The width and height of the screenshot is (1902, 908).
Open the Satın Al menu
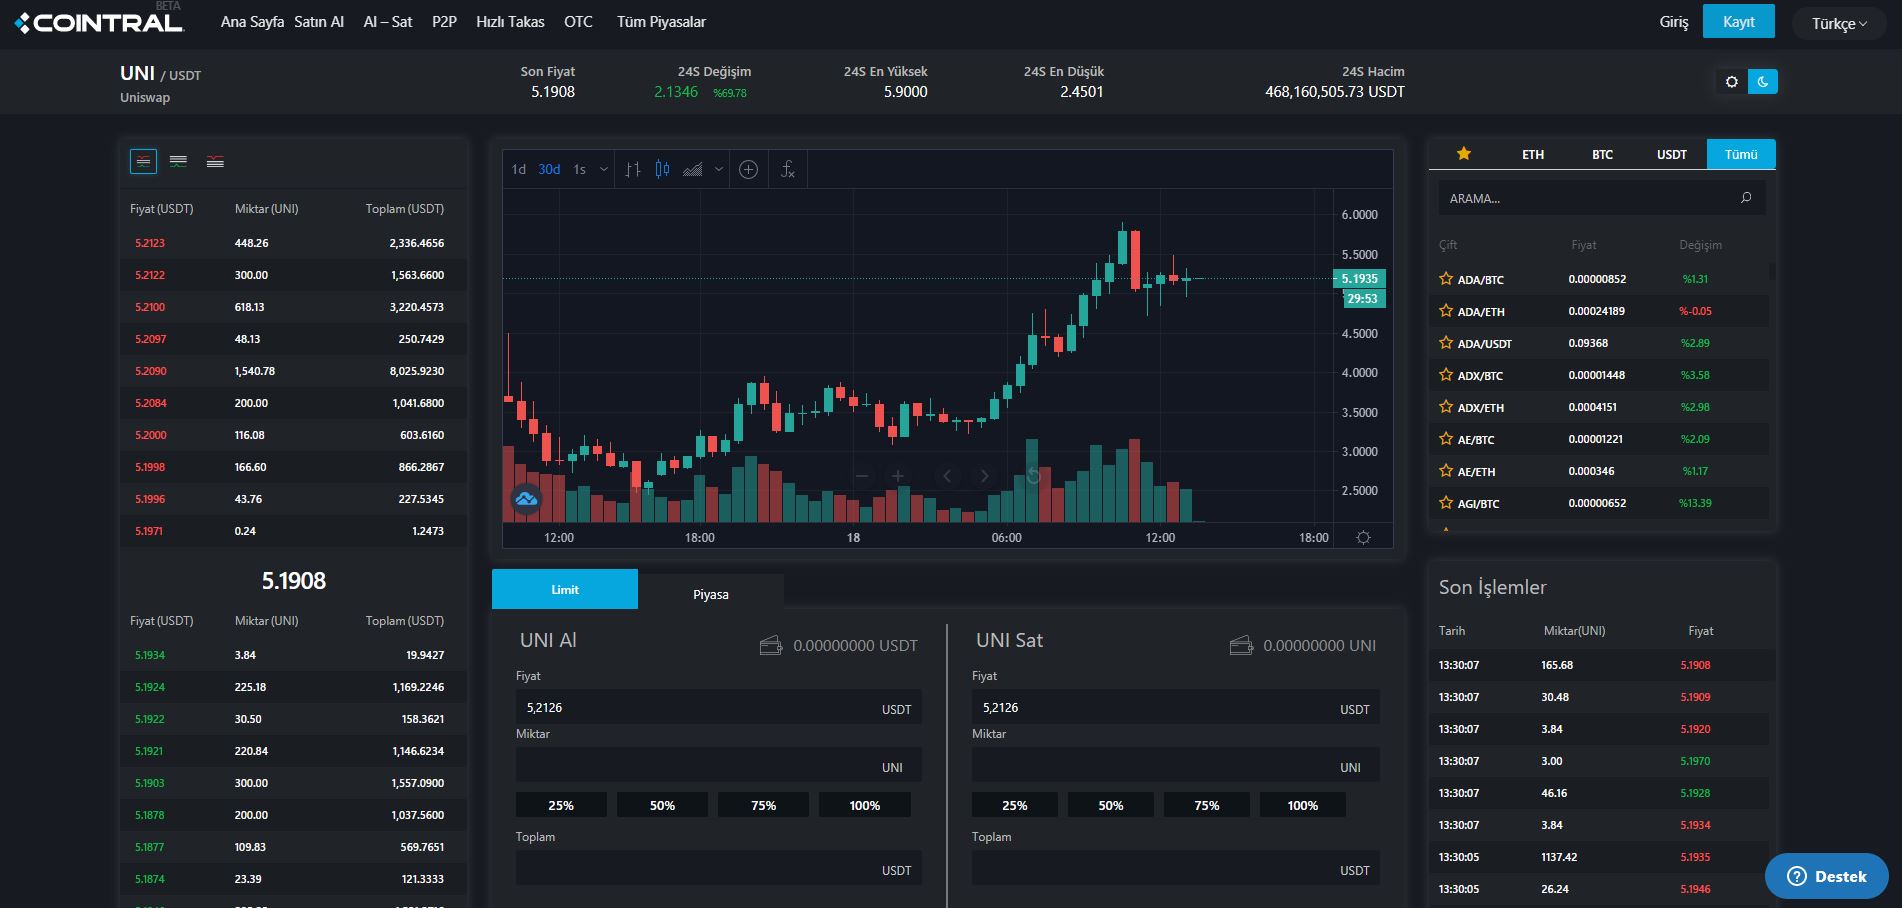[319, 22]
